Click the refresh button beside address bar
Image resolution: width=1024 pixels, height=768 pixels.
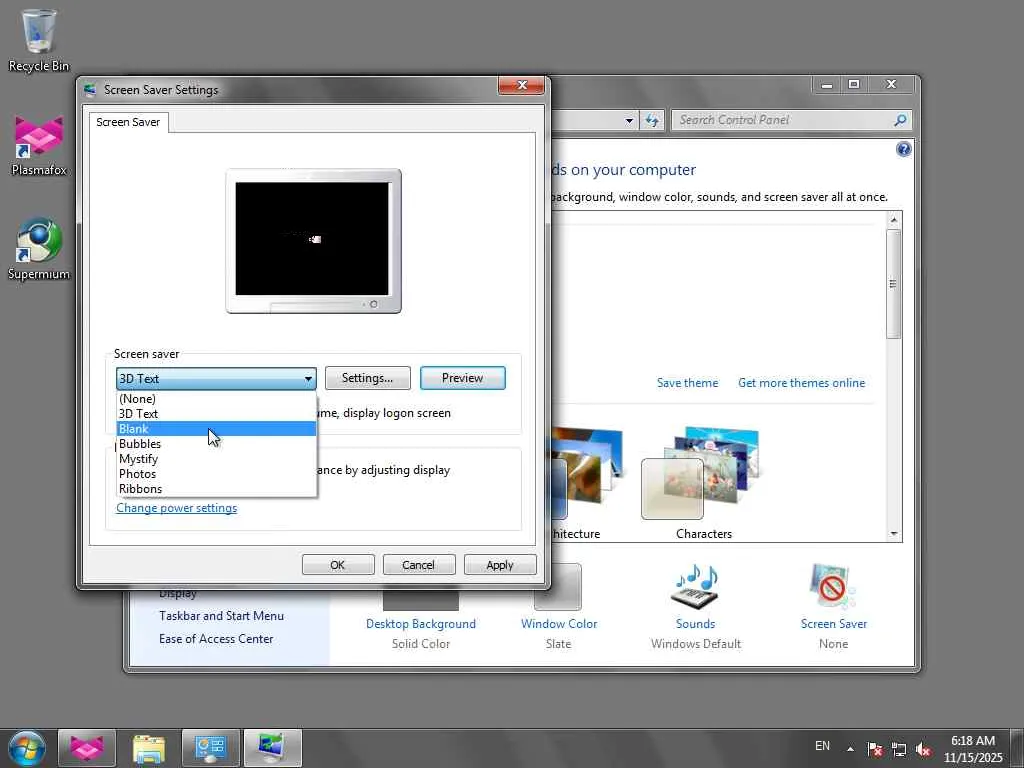tap(652, 120)
